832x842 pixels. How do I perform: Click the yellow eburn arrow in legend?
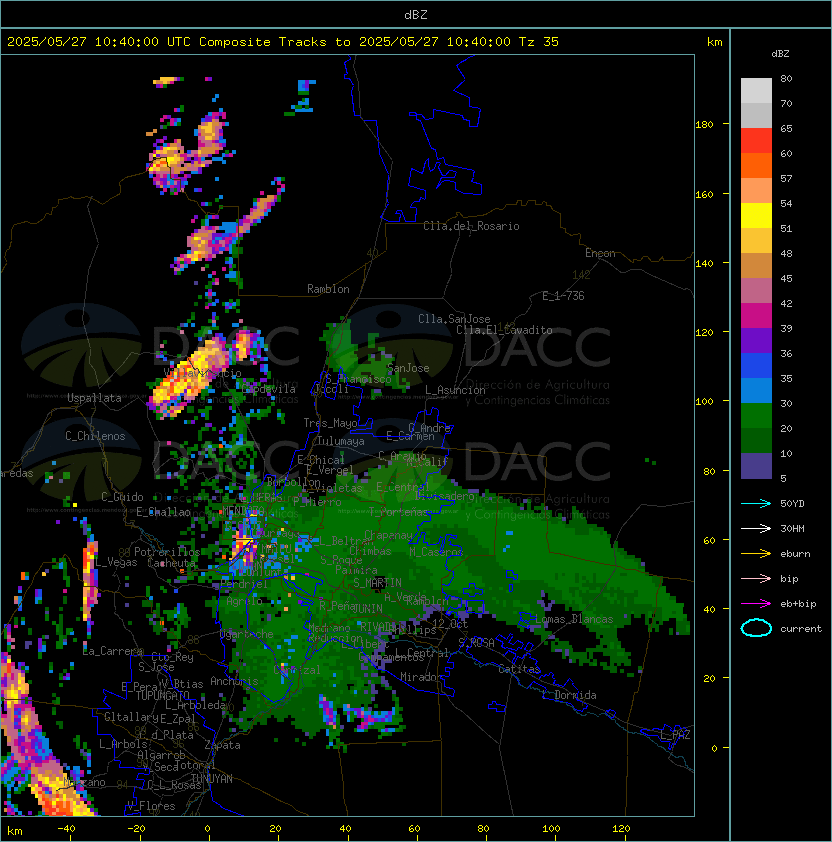coord(756,554)
